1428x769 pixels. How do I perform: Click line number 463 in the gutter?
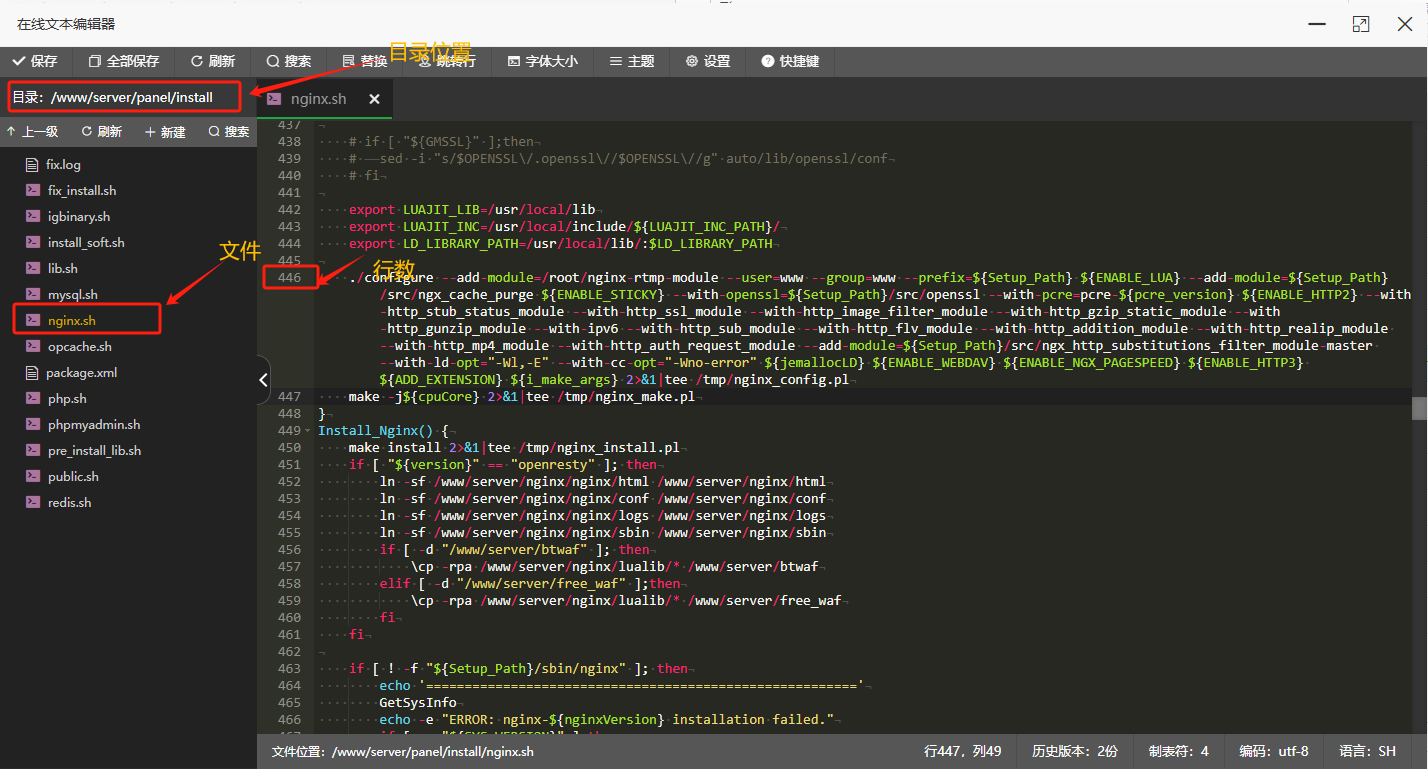[289, 668]
